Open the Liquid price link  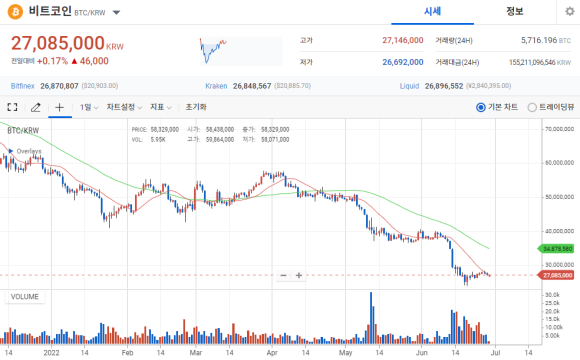click(409, 86)
